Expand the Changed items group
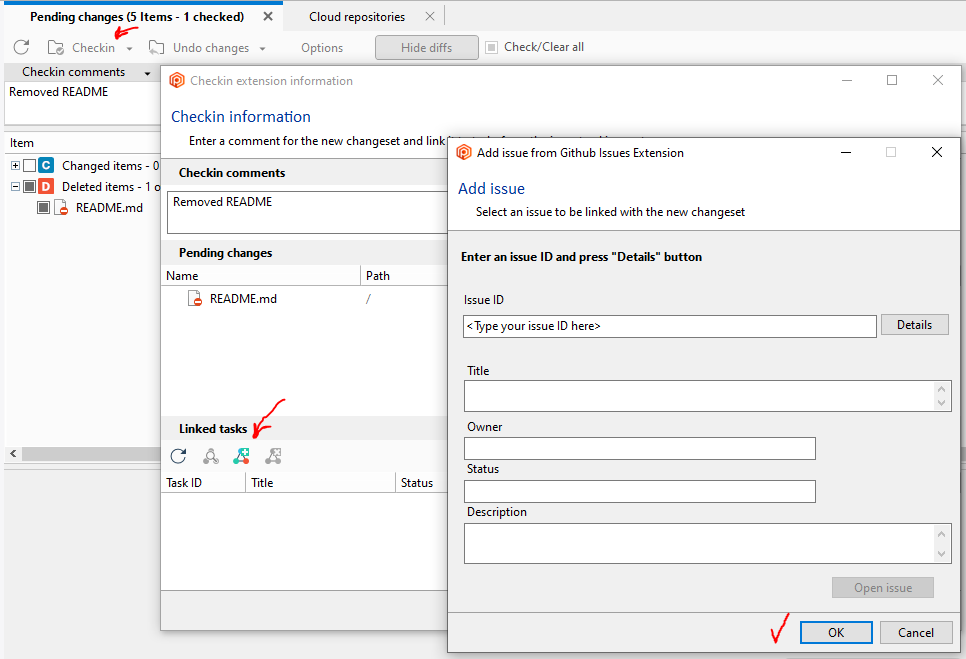Viewport: 966px width, 659px height. coord(15,166)
